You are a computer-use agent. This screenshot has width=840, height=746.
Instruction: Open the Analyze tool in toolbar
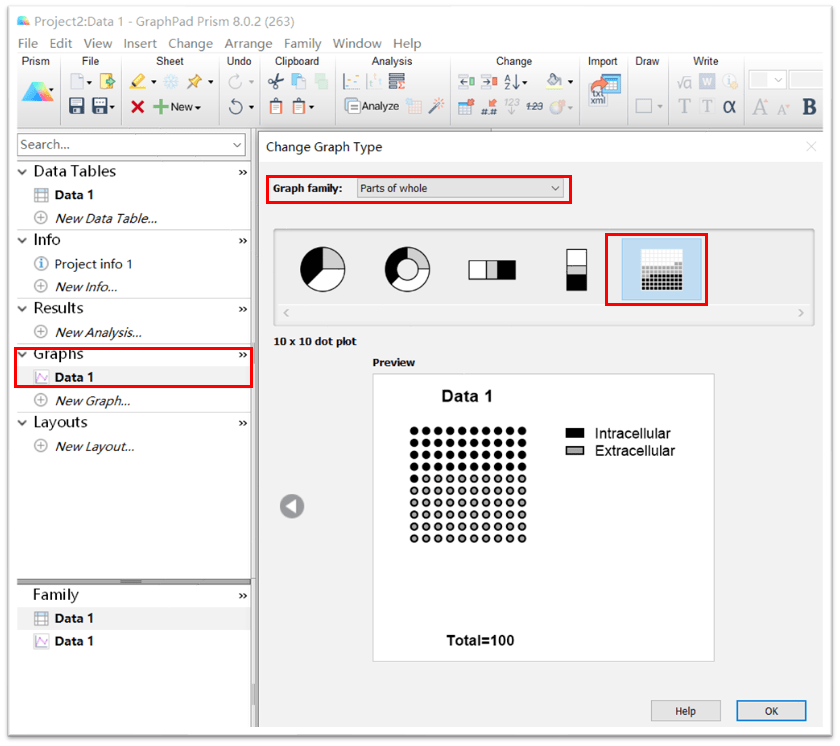click(x=372, y=106)
